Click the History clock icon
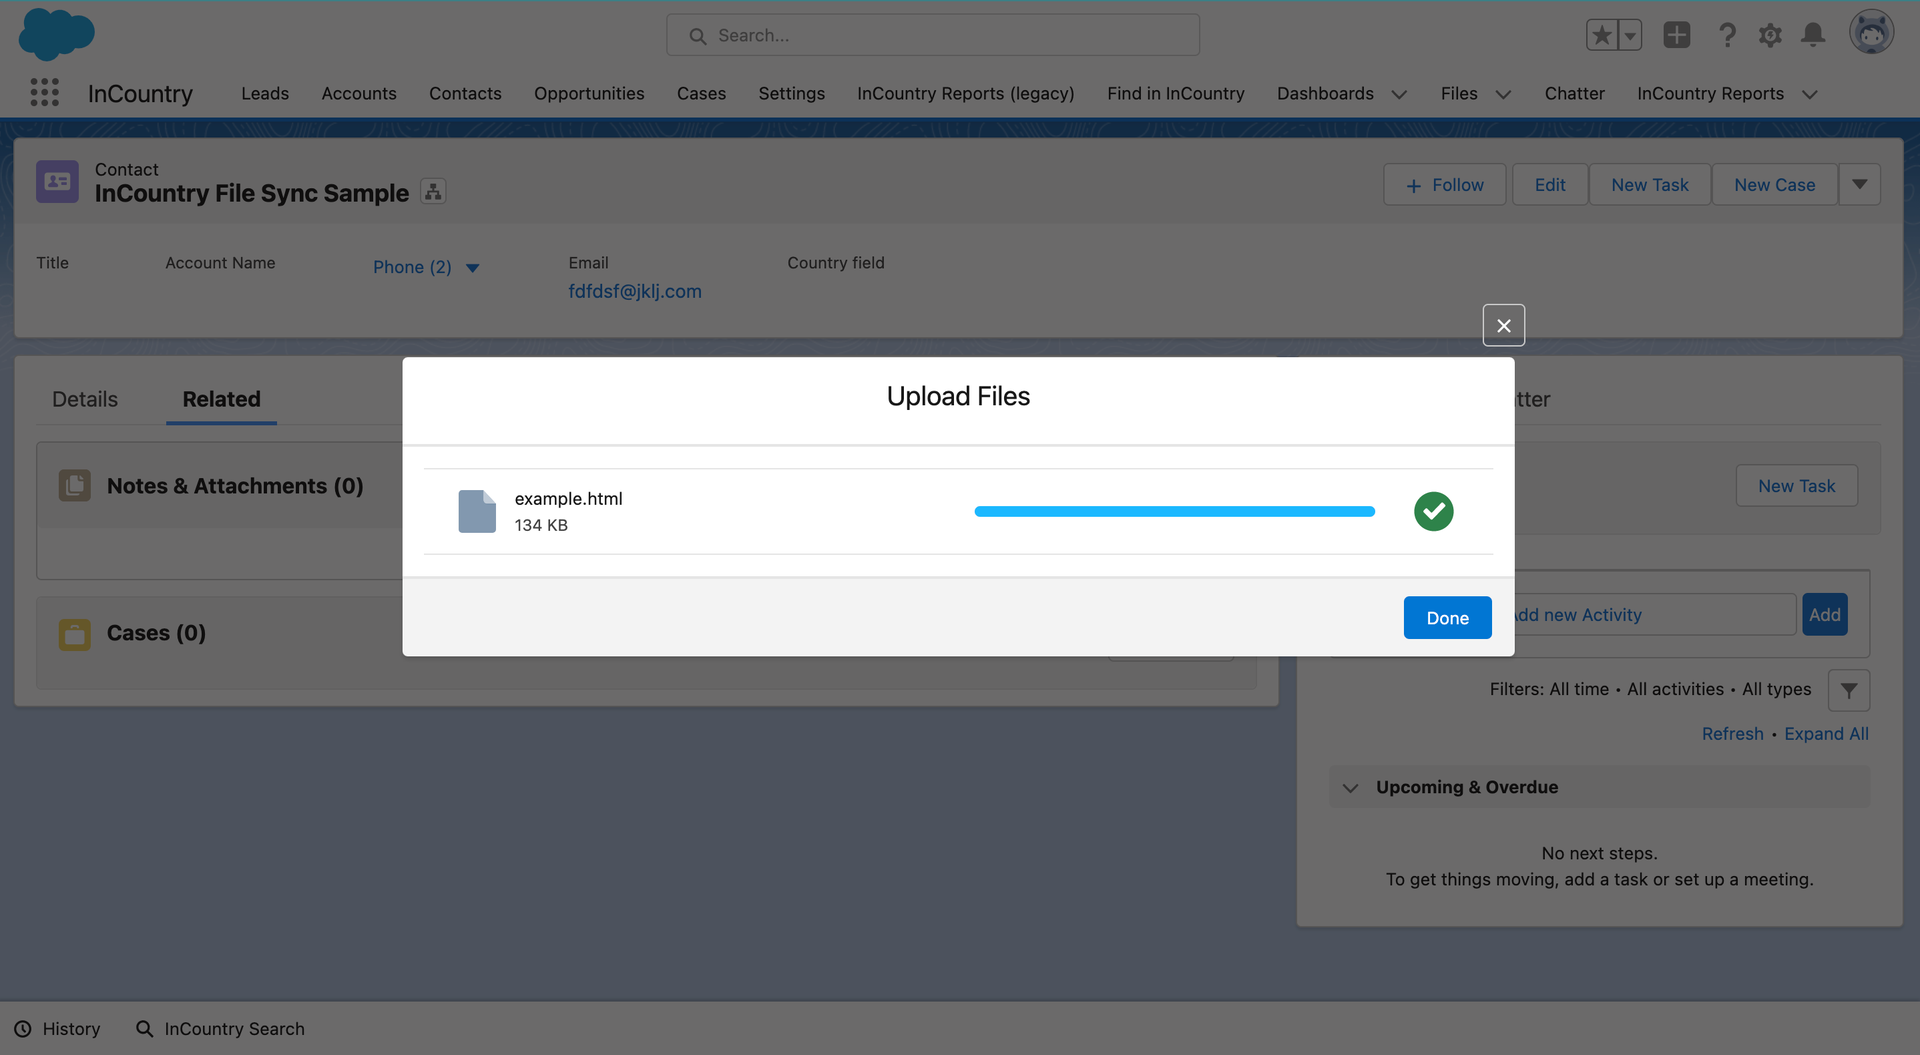 [x=23, y=1029]
